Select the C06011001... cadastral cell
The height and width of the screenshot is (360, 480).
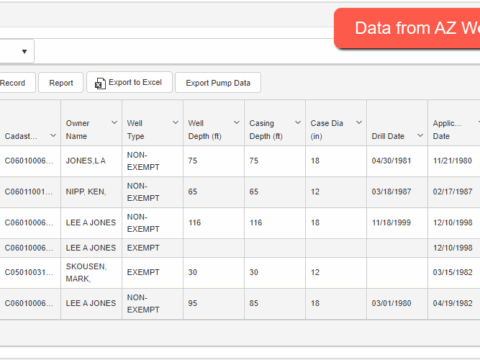click(29, 192)
